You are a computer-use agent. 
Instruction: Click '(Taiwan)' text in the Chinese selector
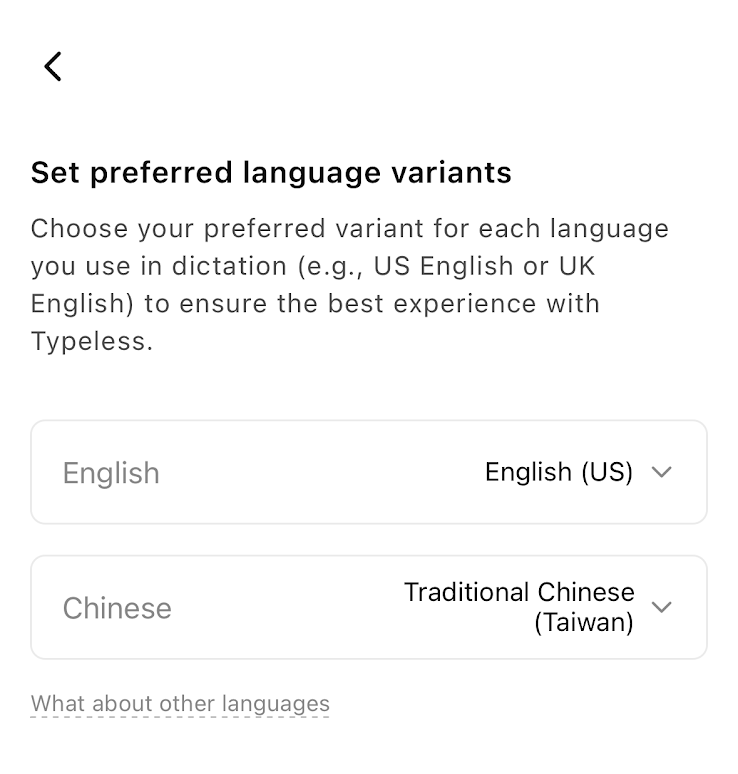[x=584, y=623]
